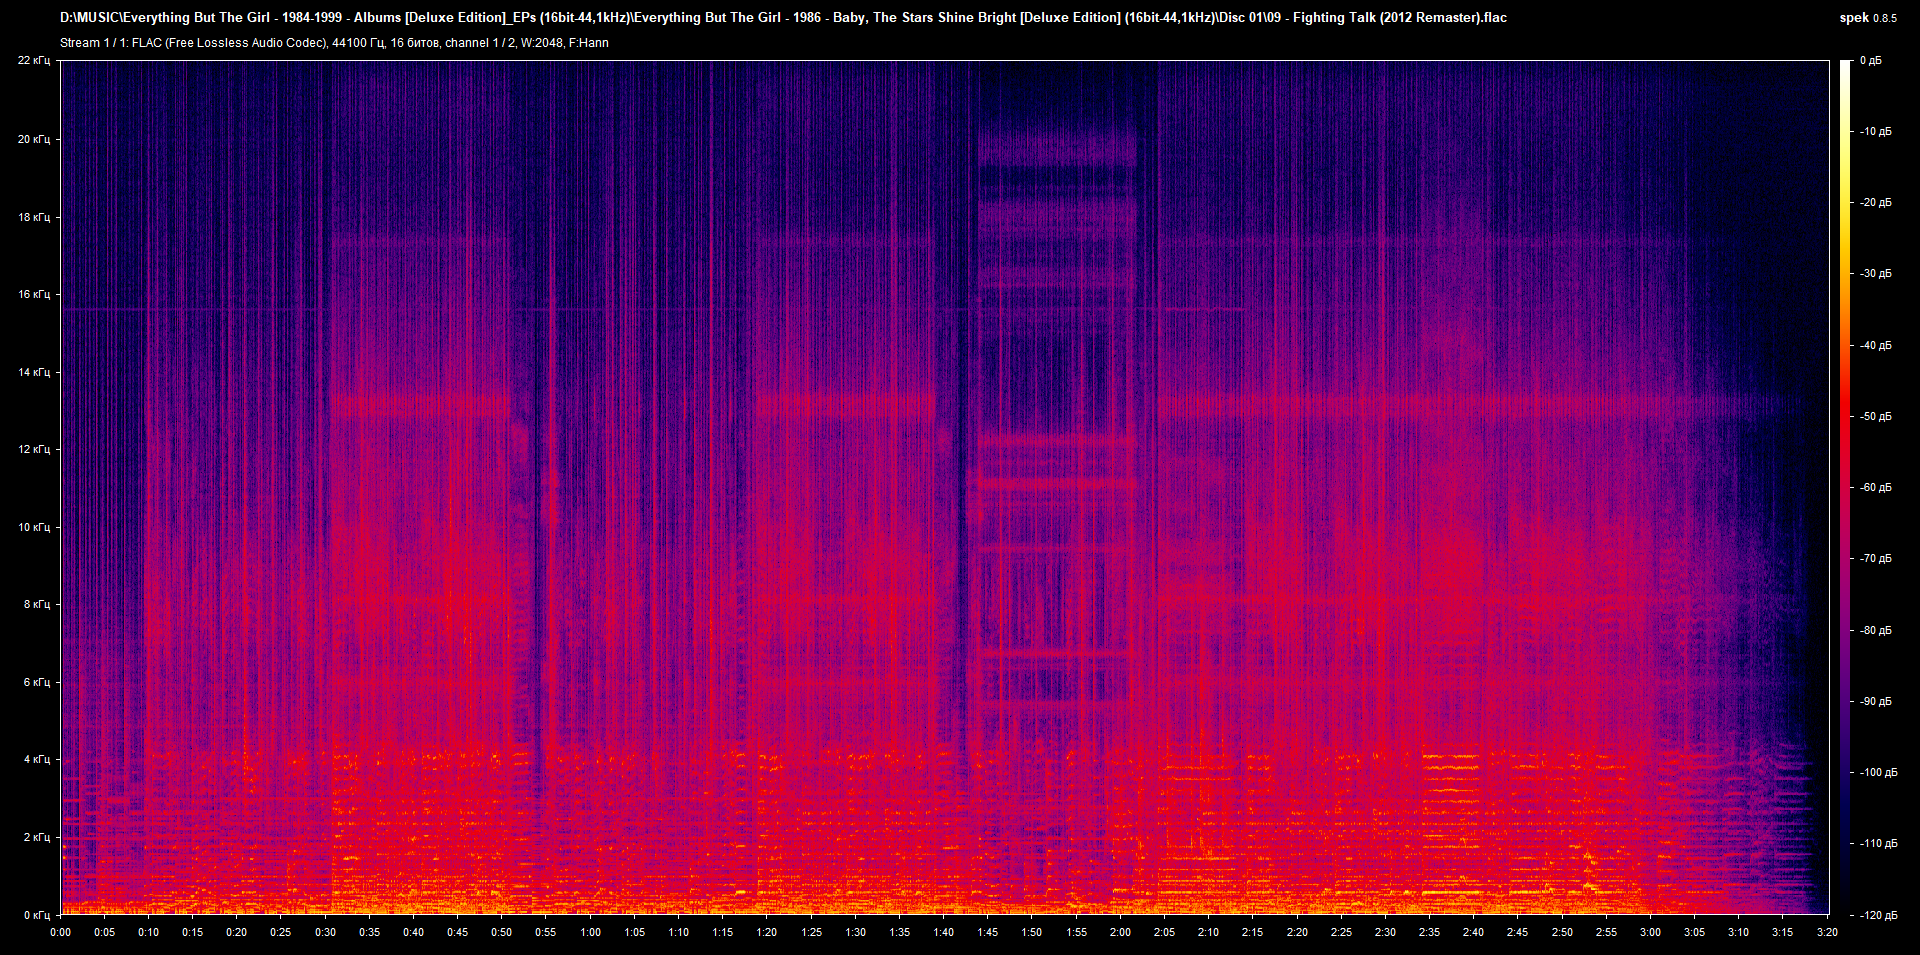The width and height of the screenshot is (1920, 955).
Task: Click the '-30 дБ' level scale label
Action: tap(1875, 273)
